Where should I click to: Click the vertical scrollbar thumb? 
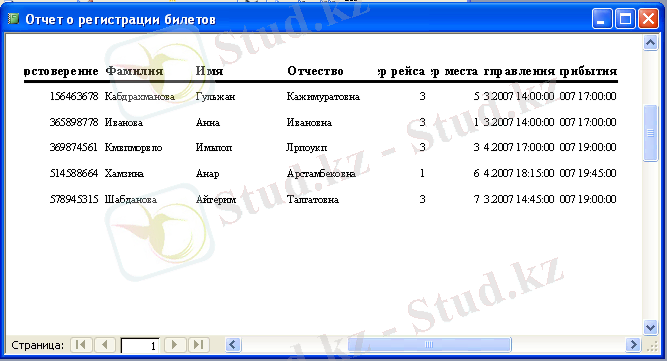click(x=650, y=133)
